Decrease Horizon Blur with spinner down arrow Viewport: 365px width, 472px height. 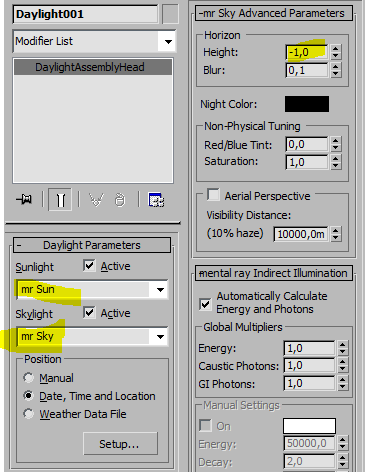pyautogui.click(x=336, y=74)
